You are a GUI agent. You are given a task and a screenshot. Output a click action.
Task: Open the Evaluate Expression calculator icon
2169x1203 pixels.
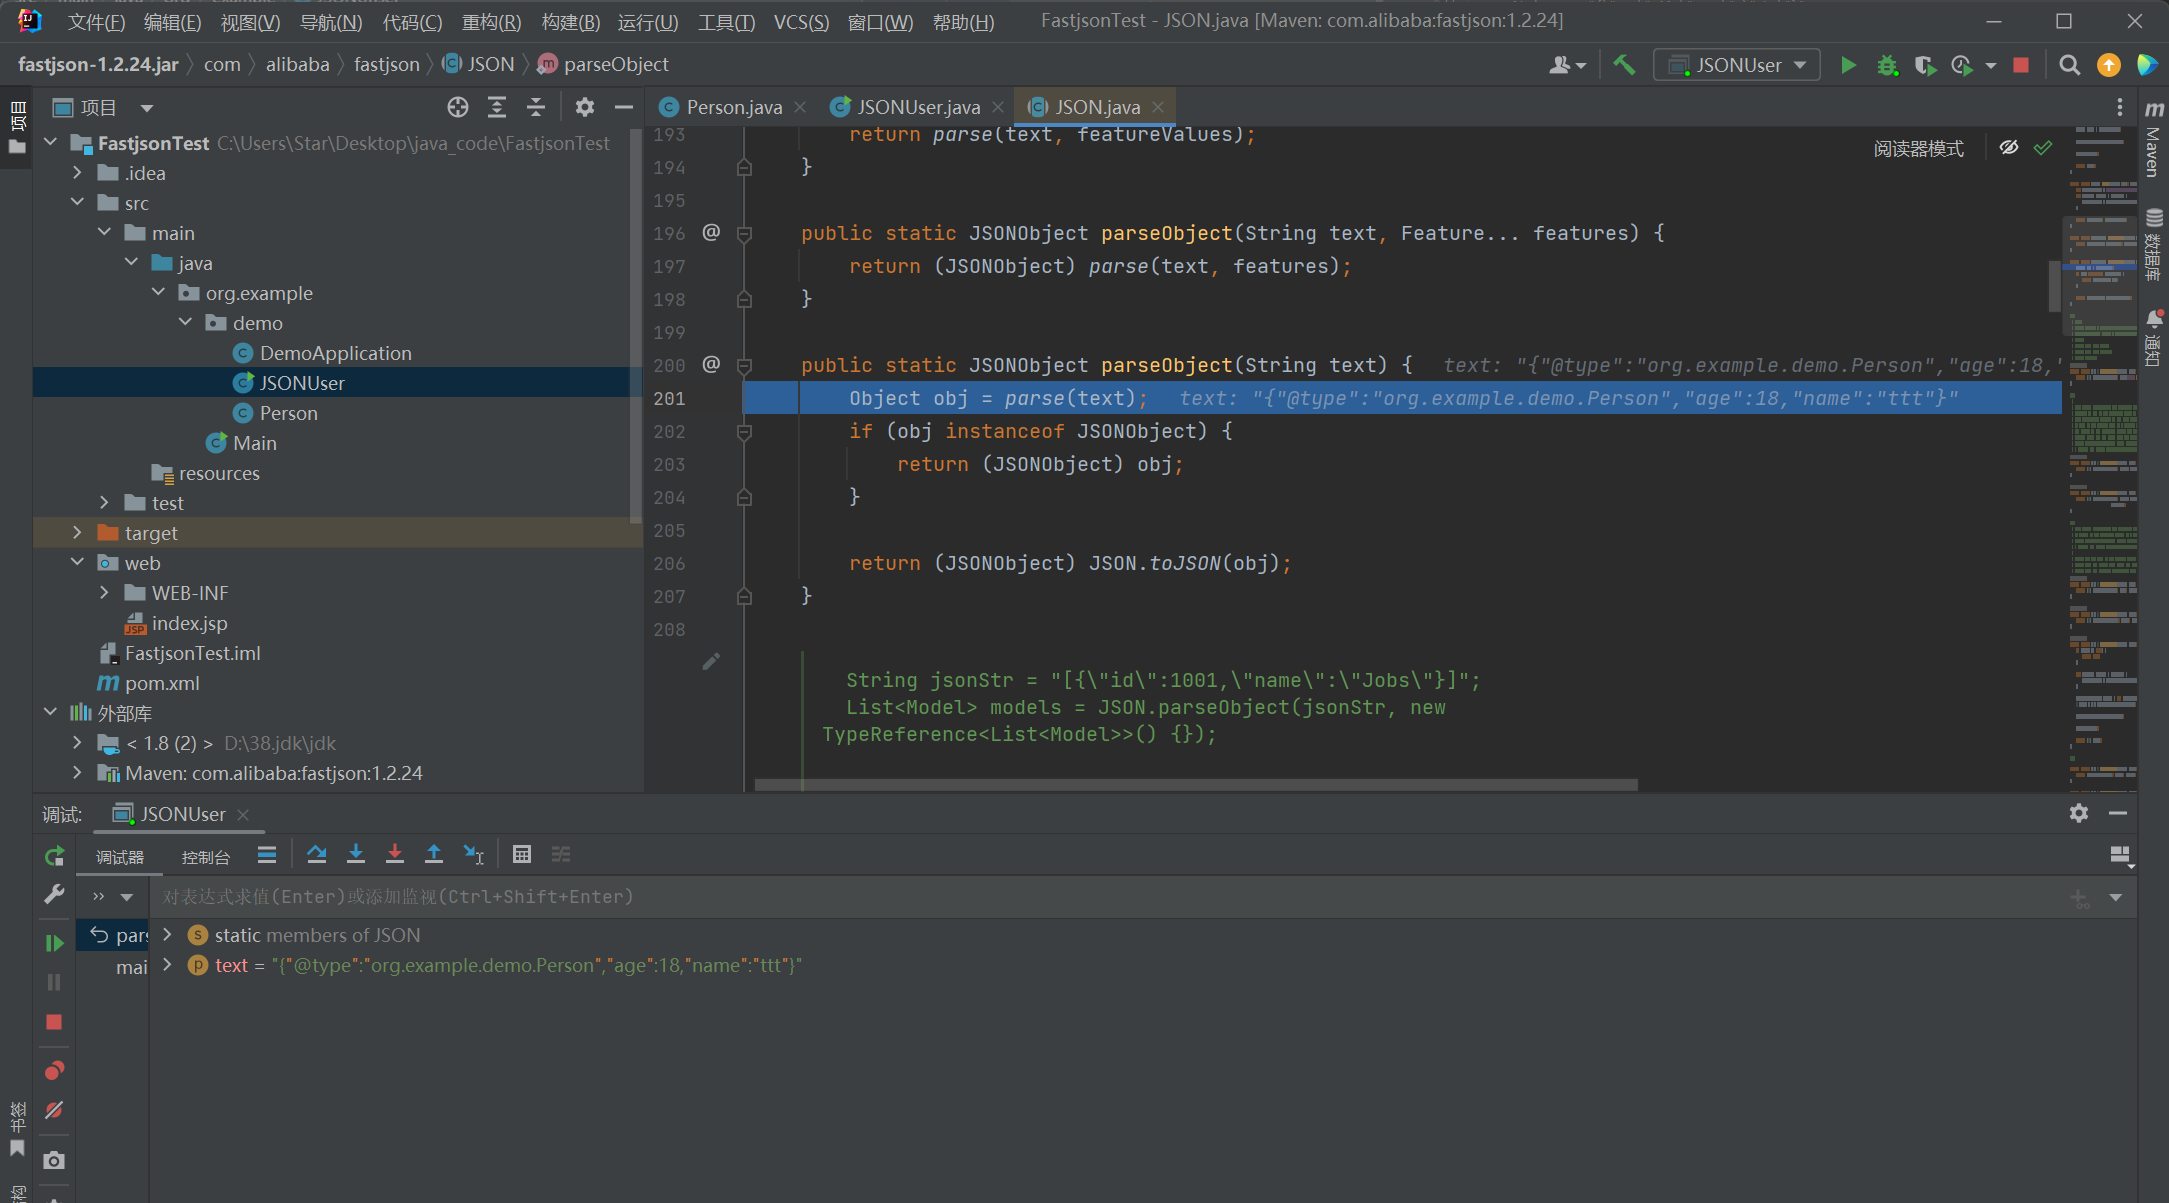point(521,854)
